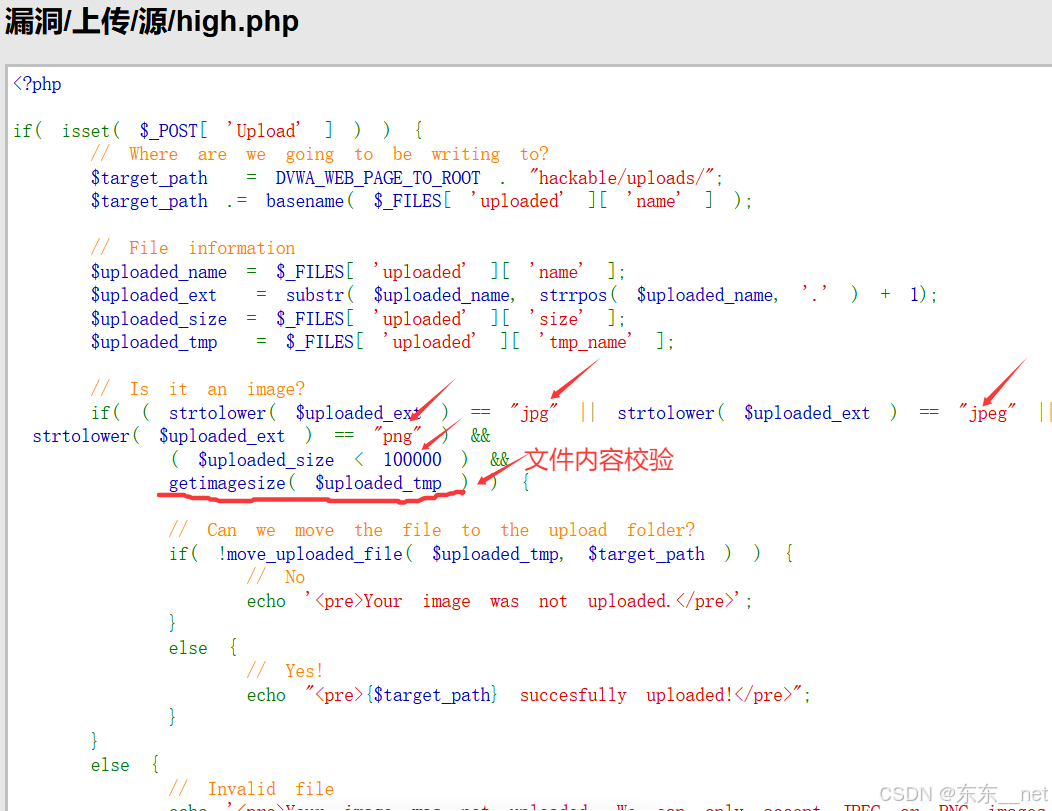Viewport: 1052px width, 811px height.
Task: Select the substr( function name
Action: click(319, 295)
